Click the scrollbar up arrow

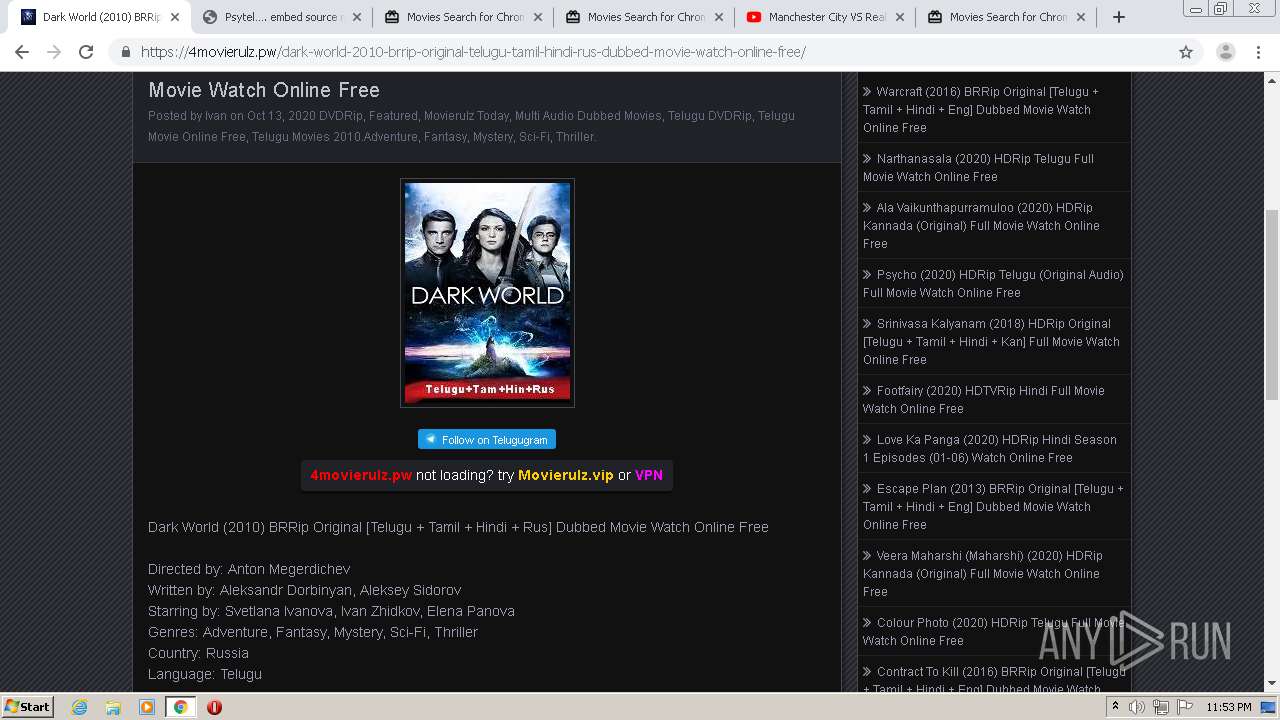click(1272, 79)
